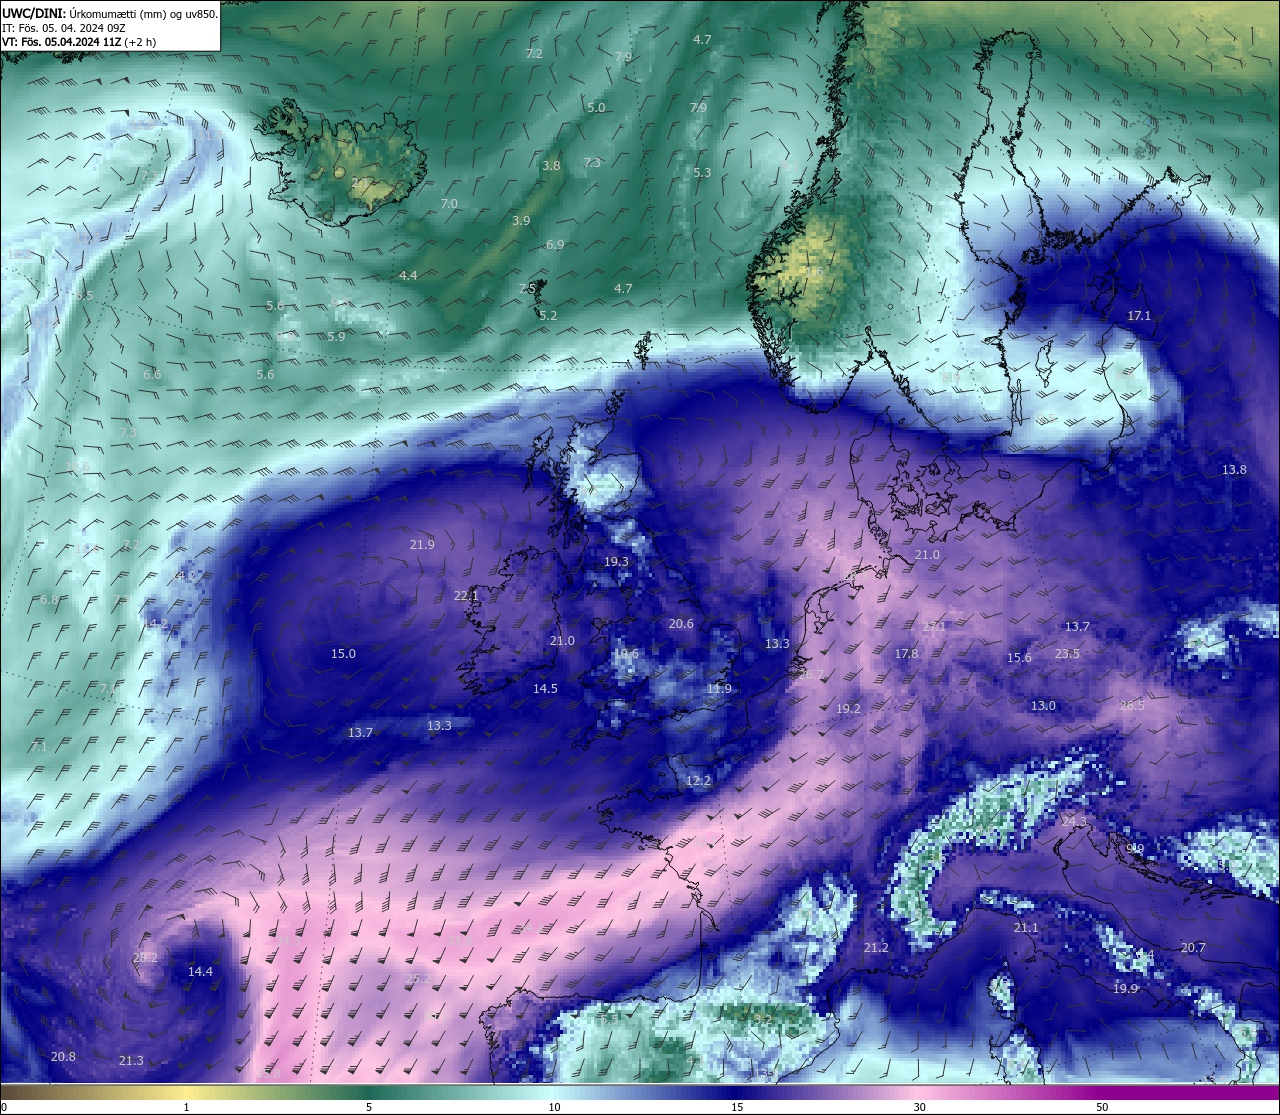This screenshot has width=1280, height=1115.
Task: Click the 19.3 value over northern Britain
Action: [x=616, y=561]
